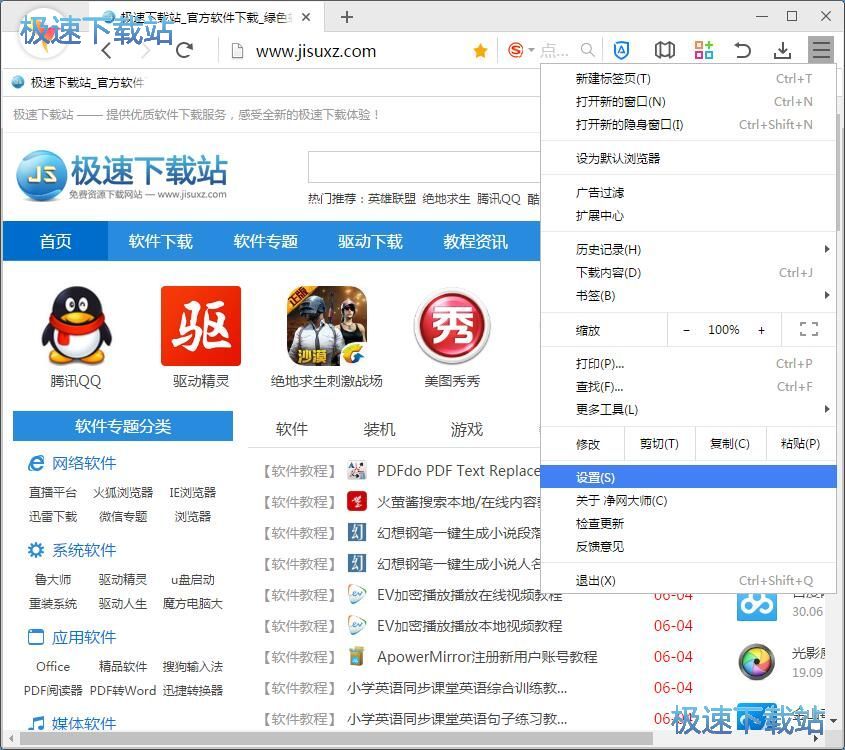Open the reading mode book icon

tap(664, 51)
